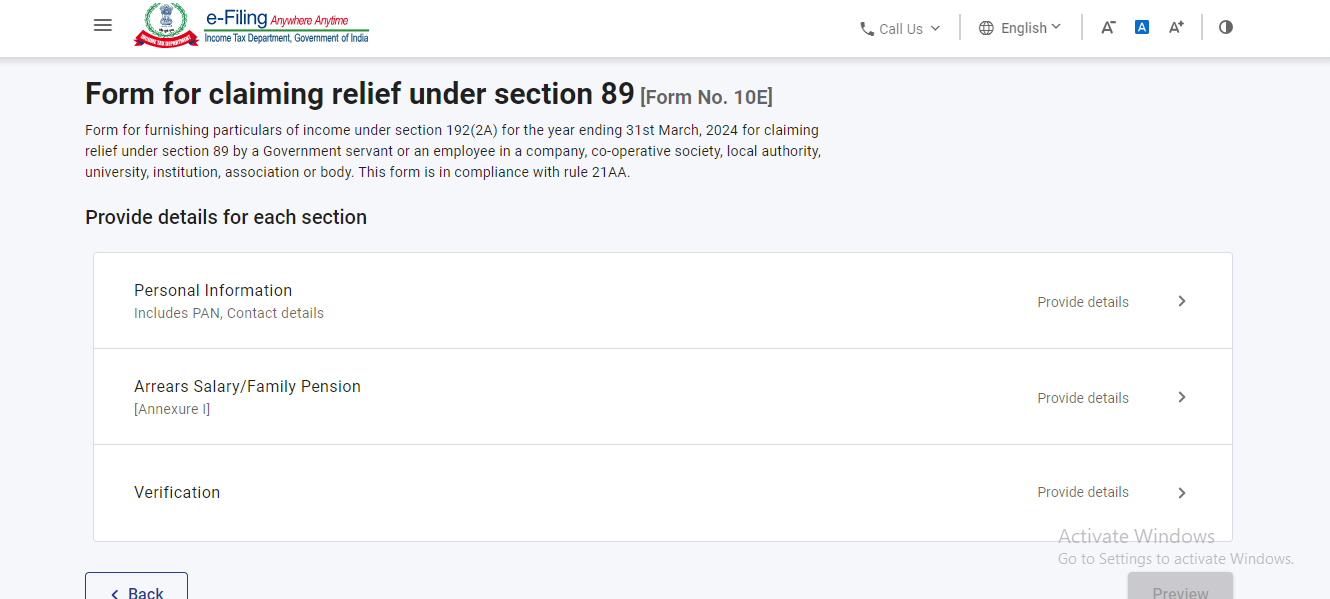Expand the Personal Information section chevron

click(x=1182, y=301)
